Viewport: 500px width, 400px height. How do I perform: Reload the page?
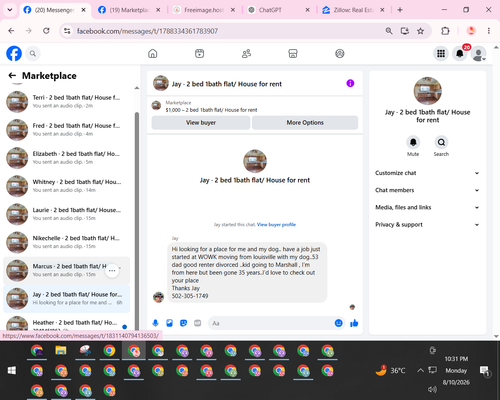click(46, 31)
